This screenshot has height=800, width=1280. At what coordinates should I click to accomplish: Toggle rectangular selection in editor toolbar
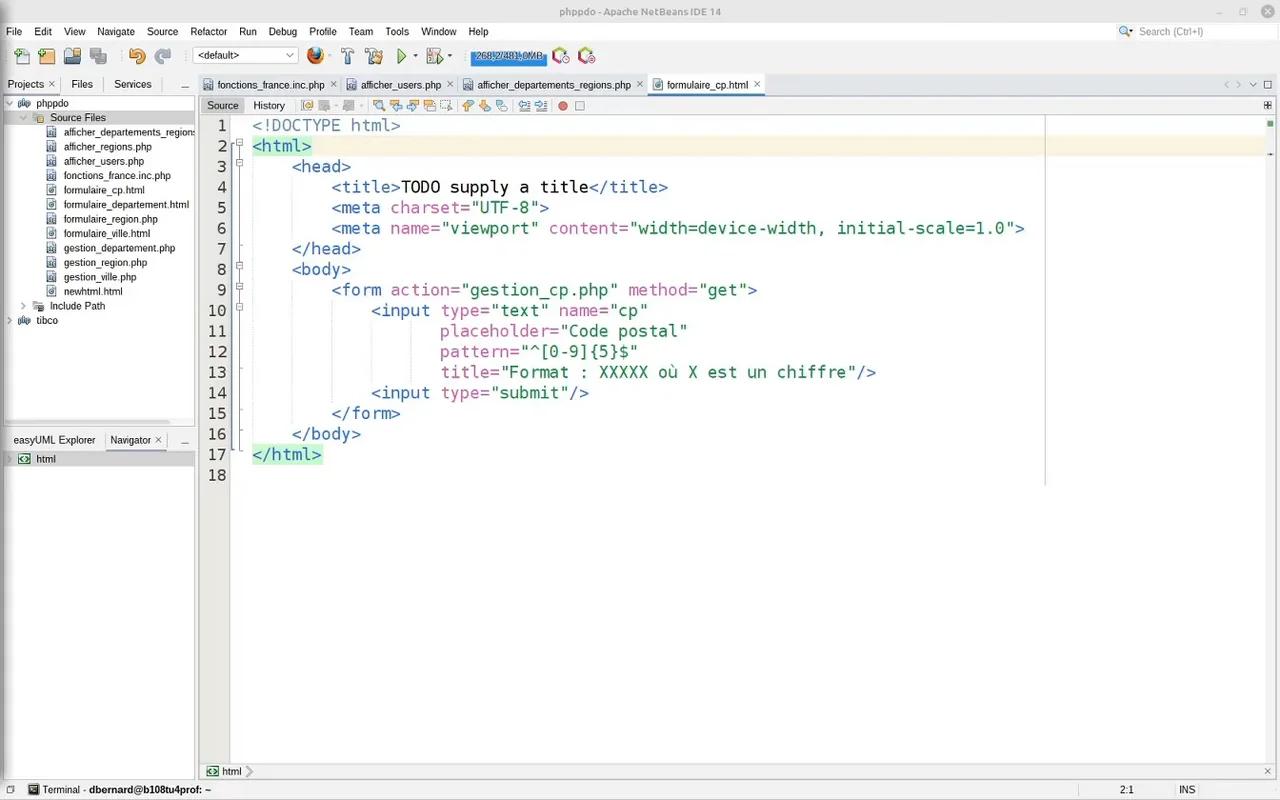point(445,106)
